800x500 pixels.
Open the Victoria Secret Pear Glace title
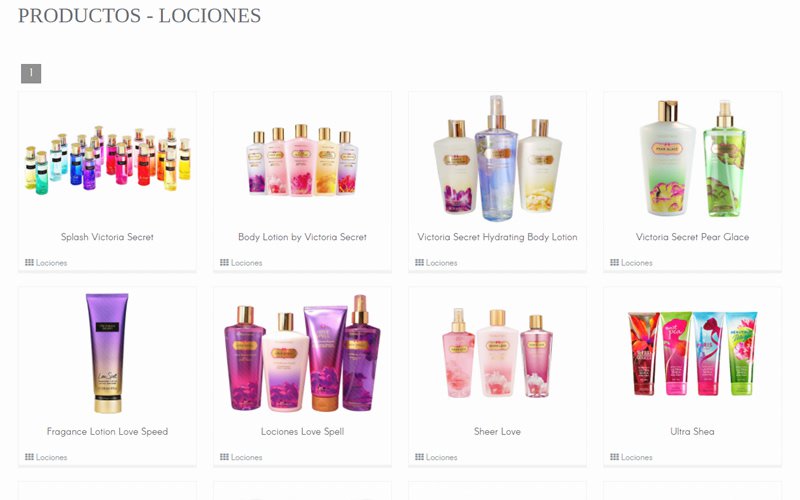click(692, 237)
